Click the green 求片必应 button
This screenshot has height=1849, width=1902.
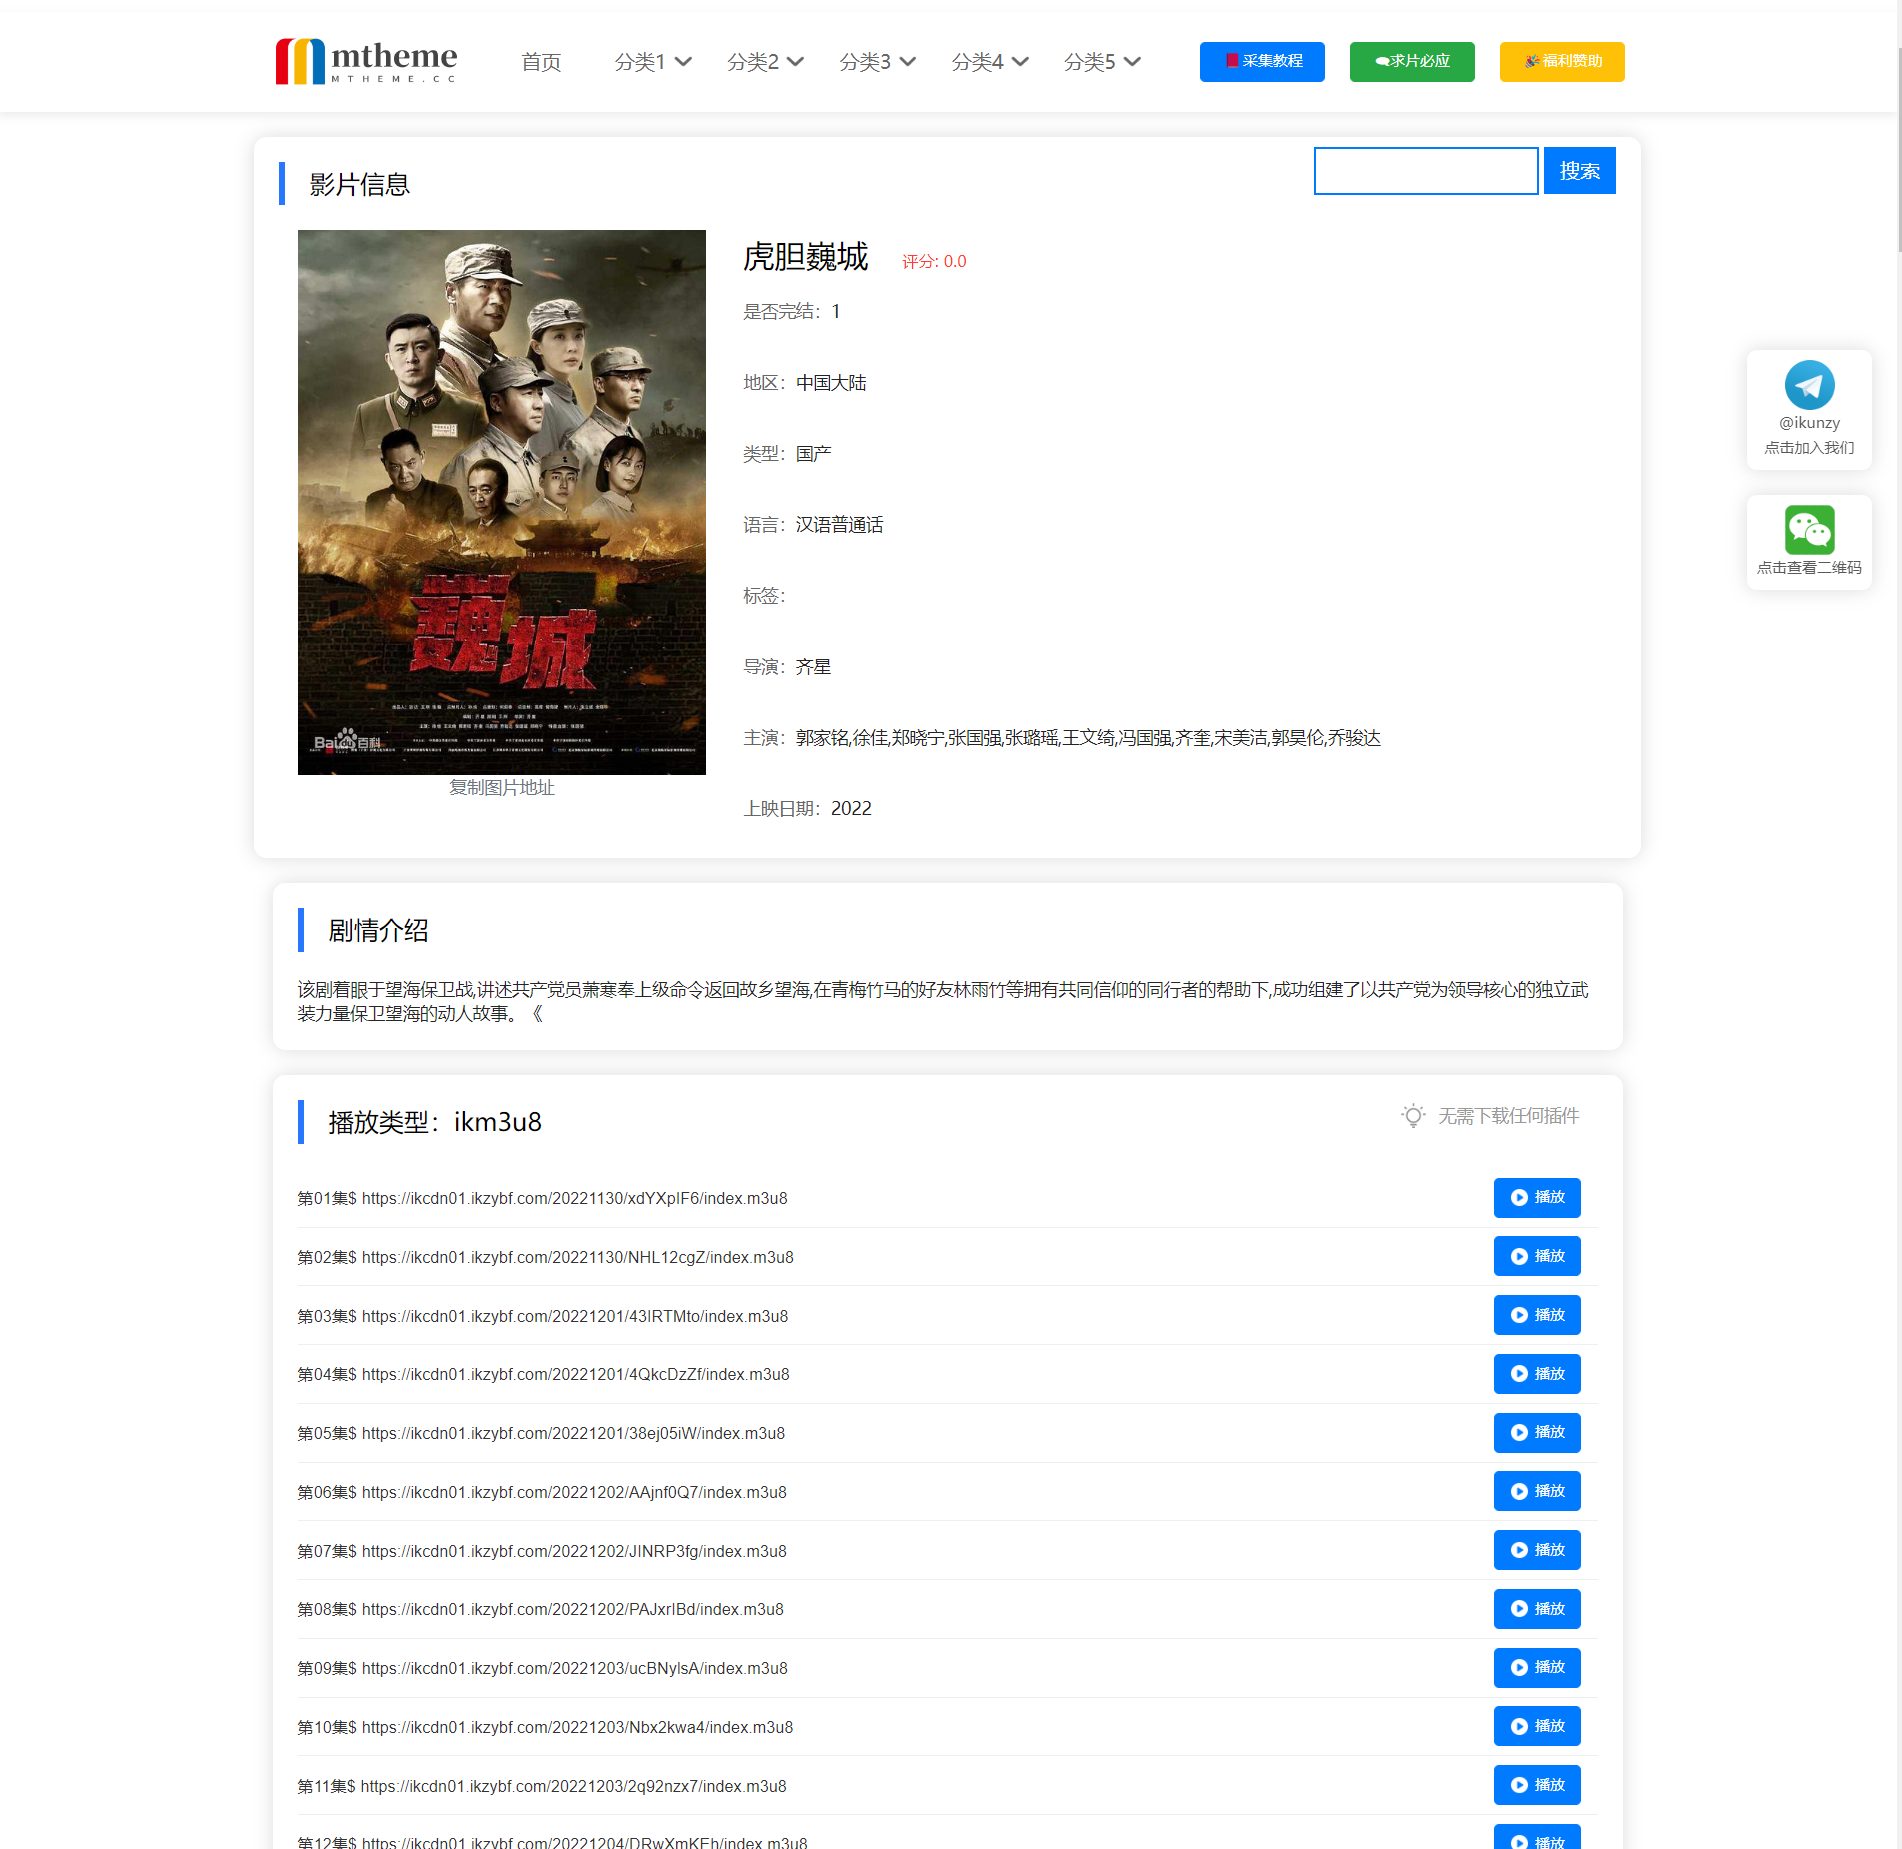click(1412, 62)
